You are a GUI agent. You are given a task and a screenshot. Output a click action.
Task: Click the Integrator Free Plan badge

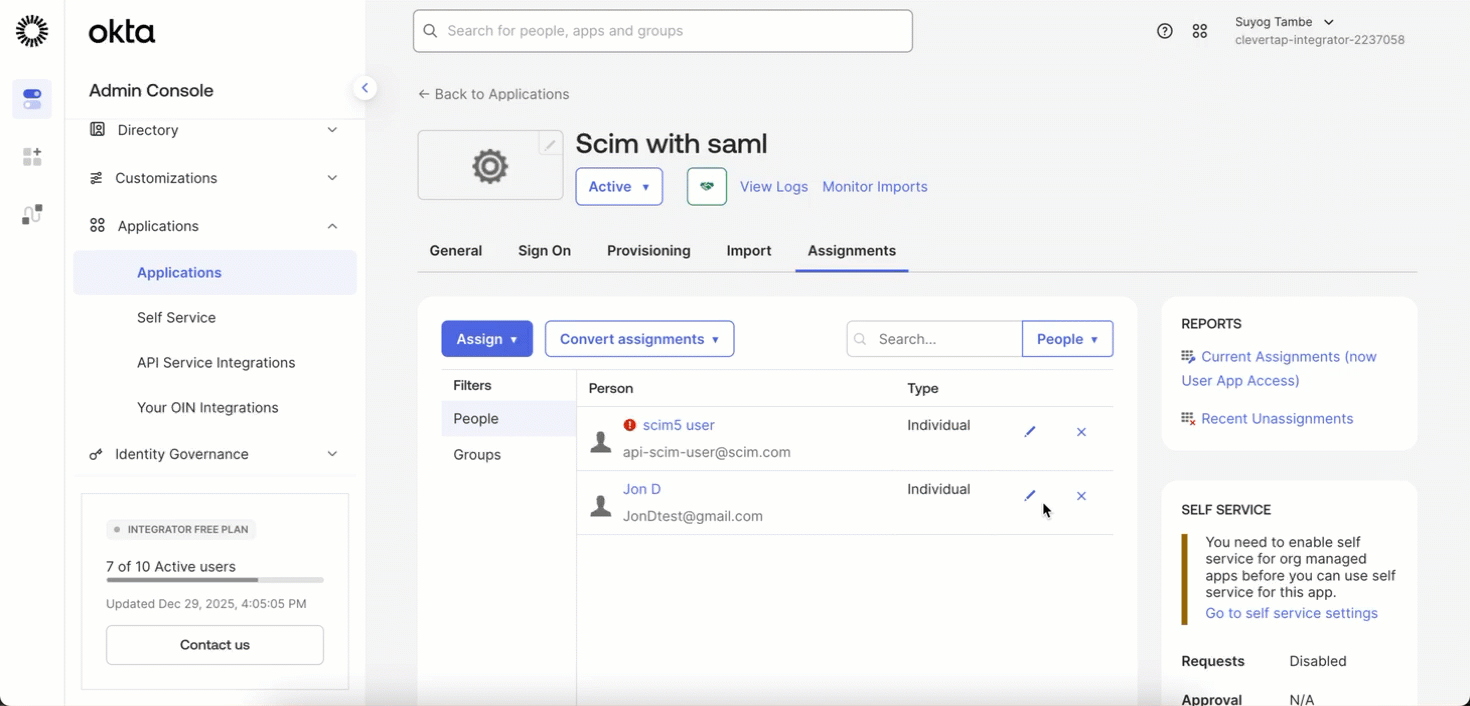181,529
